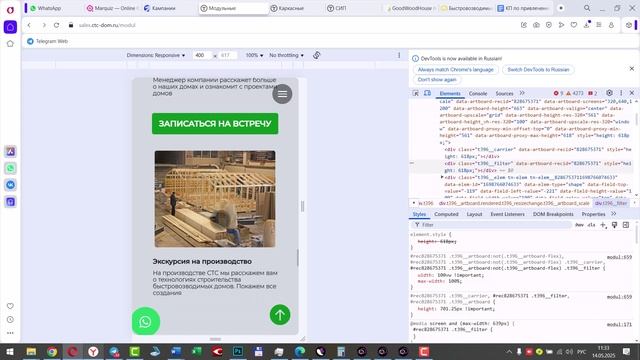Open the history clock icon in the Opera sidebar
640x360 pixels.
10,320
